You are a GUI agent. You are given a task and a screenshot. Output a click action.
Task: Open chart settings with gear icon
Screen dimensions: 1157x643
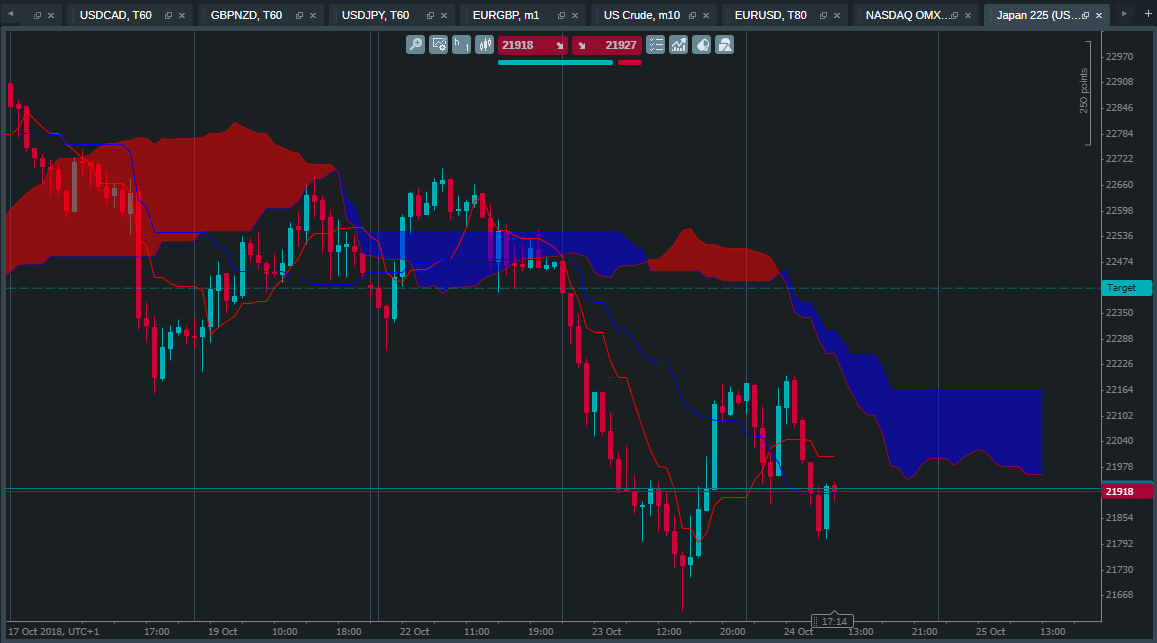[438, 45]
